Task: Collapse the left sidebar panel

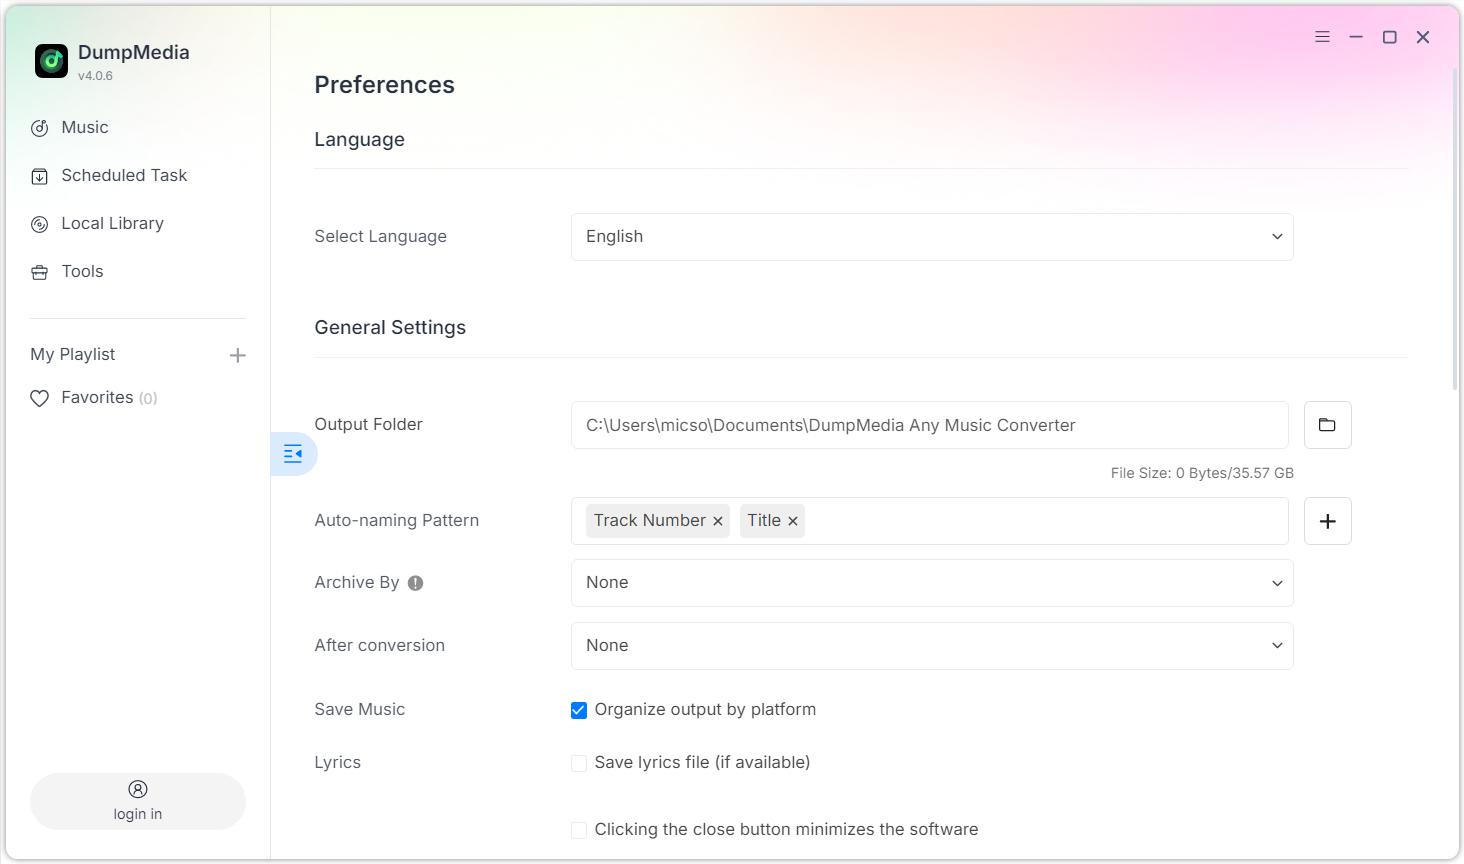Action: pos(294,453)
